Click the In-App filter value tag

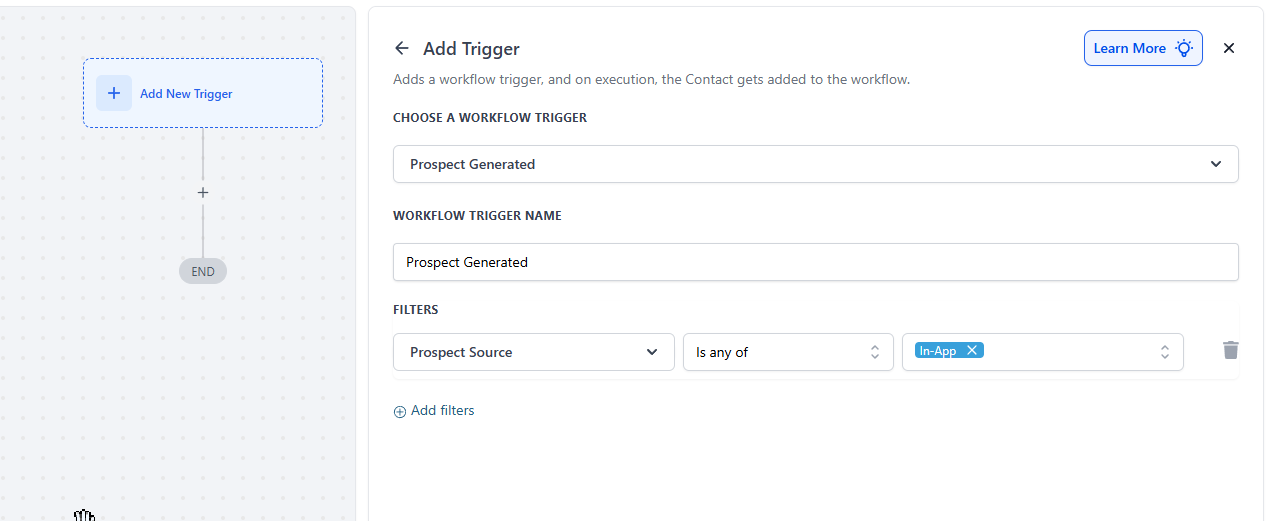pos(938,350)
